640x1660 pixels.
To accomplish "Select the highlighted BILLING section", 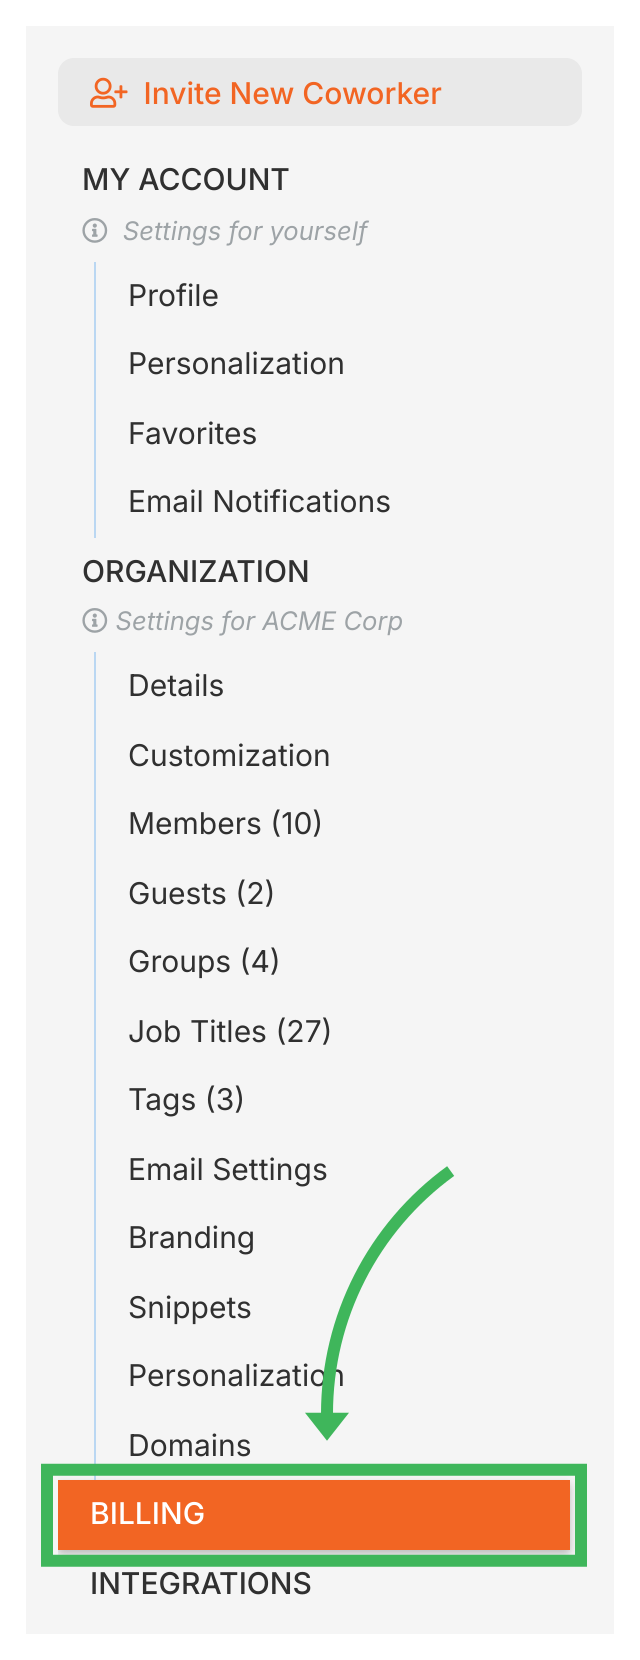I will pos(314,1514).
